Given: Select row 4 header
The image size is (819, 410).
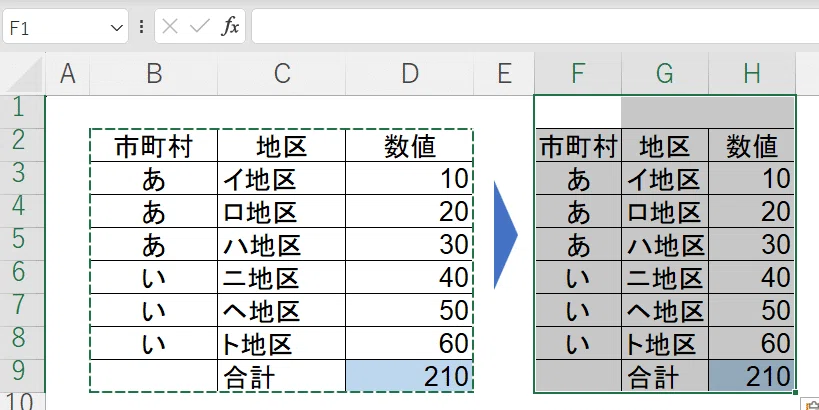Looking at the screenshot, I should [22, 210].
